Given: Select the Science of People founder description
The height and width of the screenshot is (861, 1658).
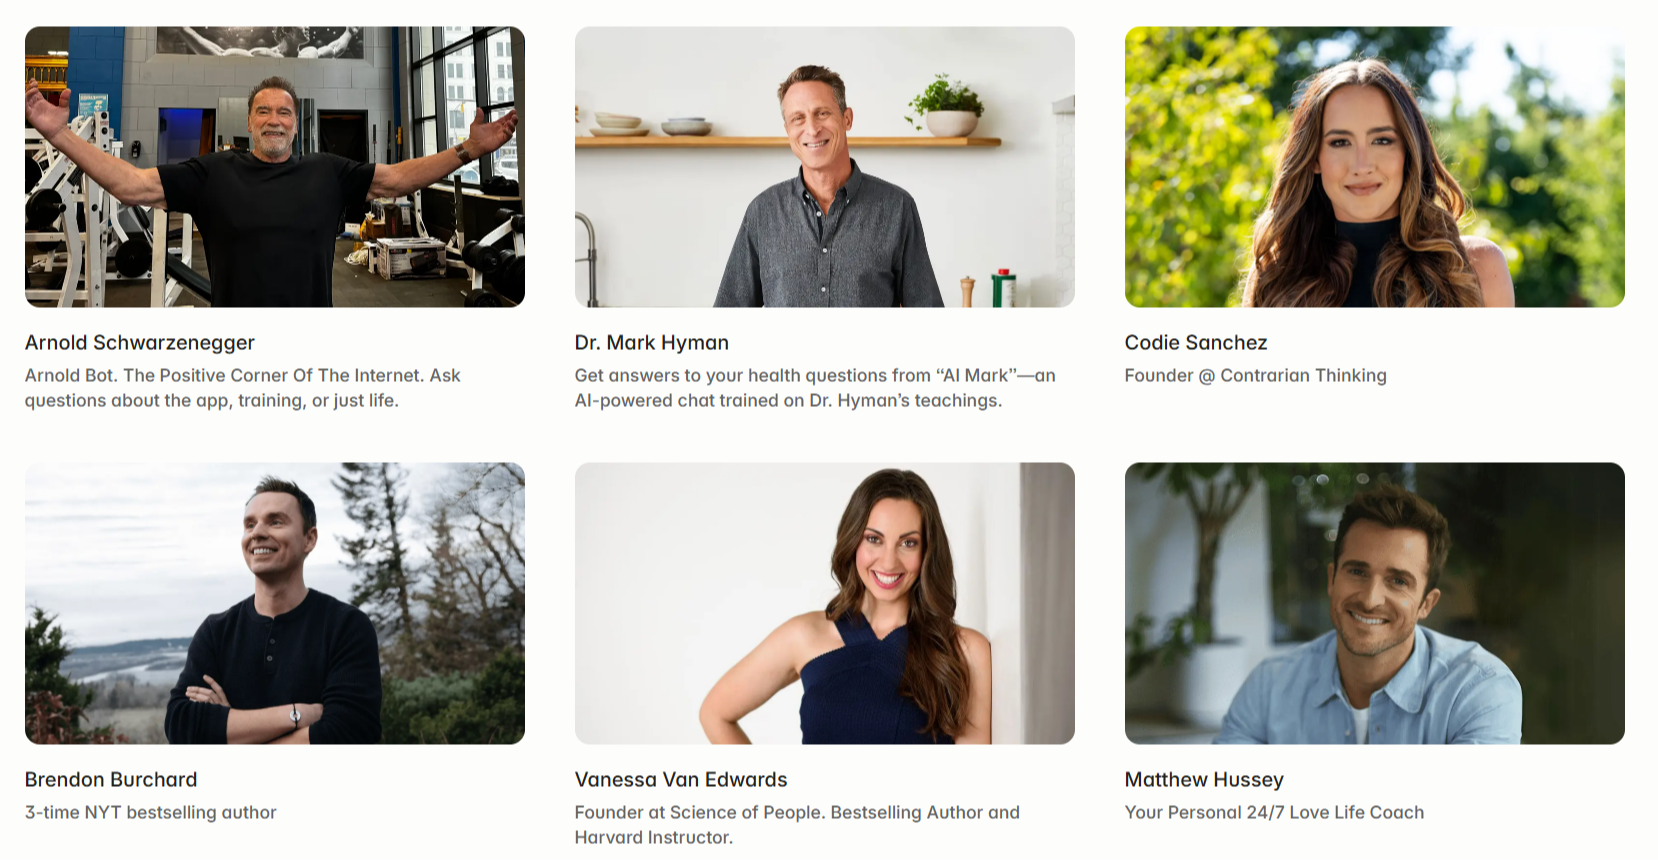Looking at the screenshot, I should [x=797, y=825].
